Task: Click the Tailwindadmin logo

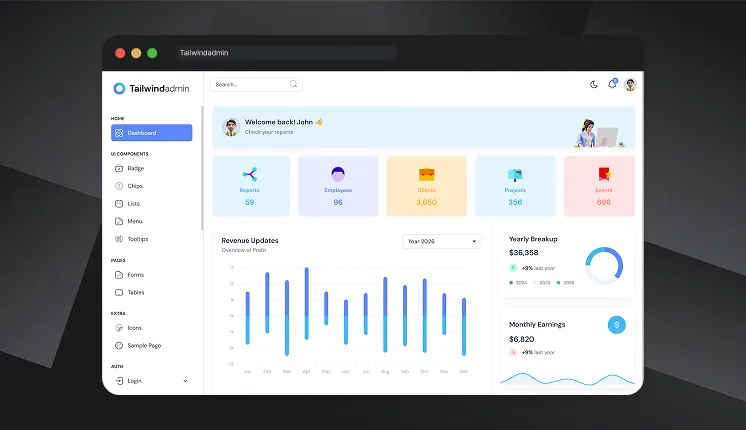Action: [152, 88]
